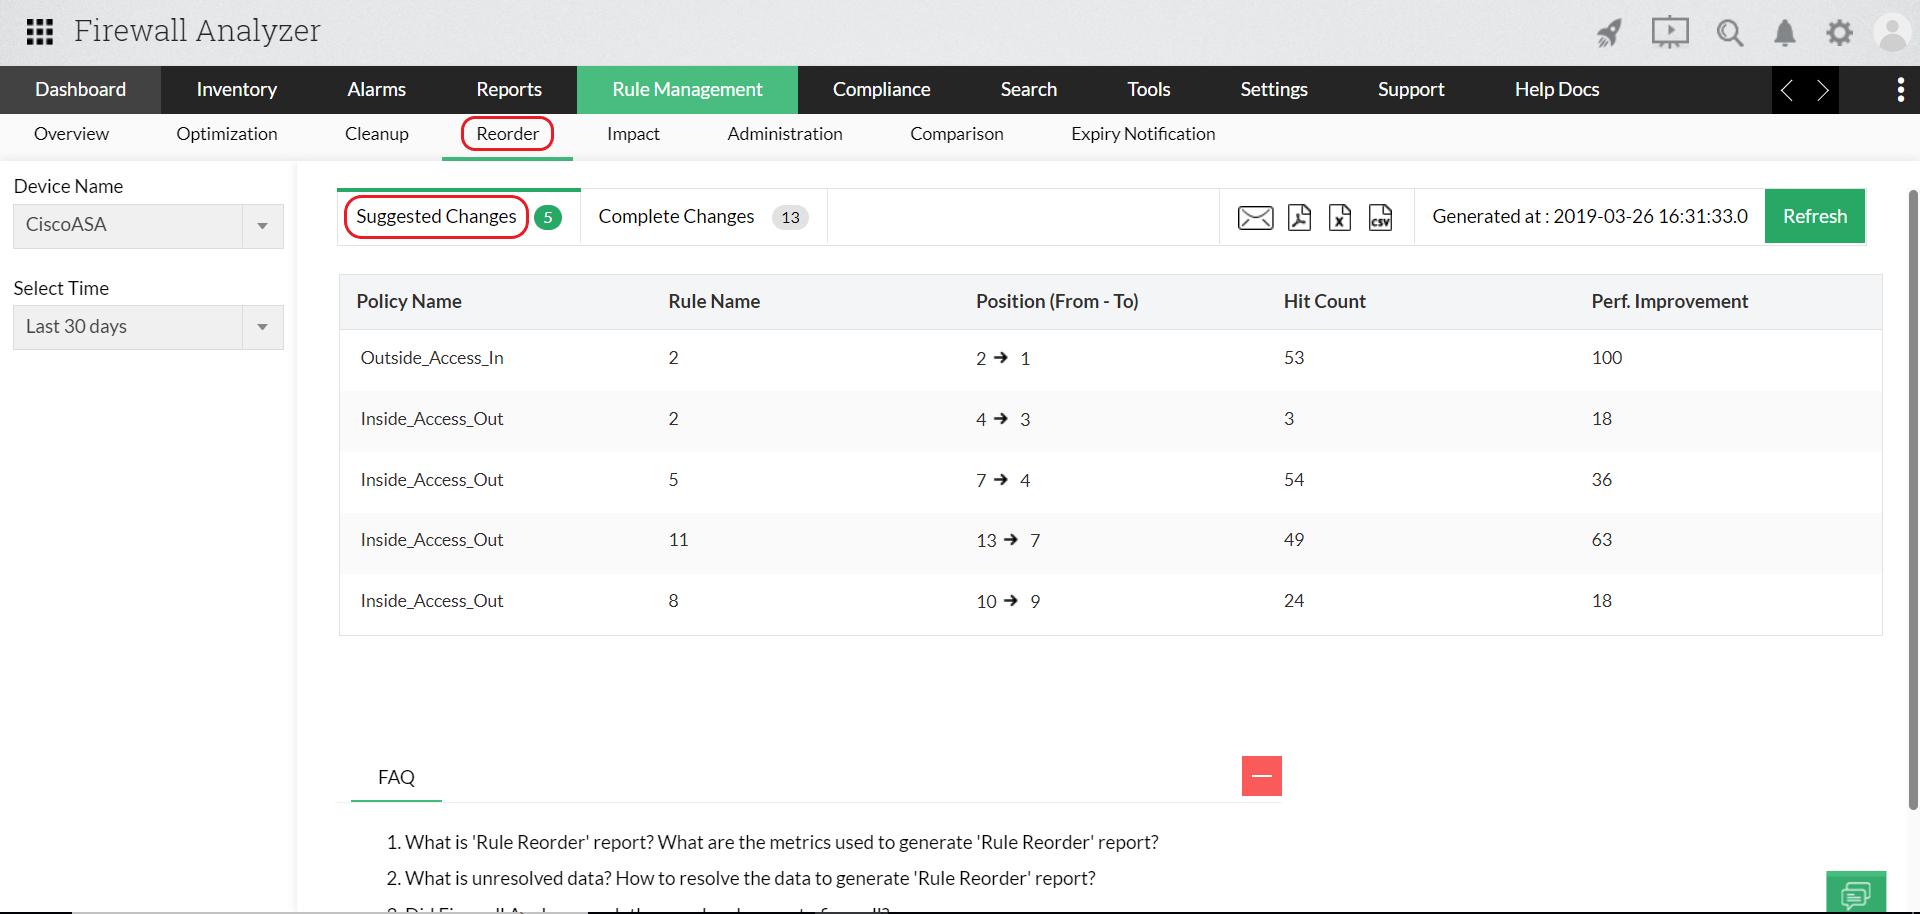Open settings using the gear icon
The image size is (1920, 914).
click(x=1839, y=32)
